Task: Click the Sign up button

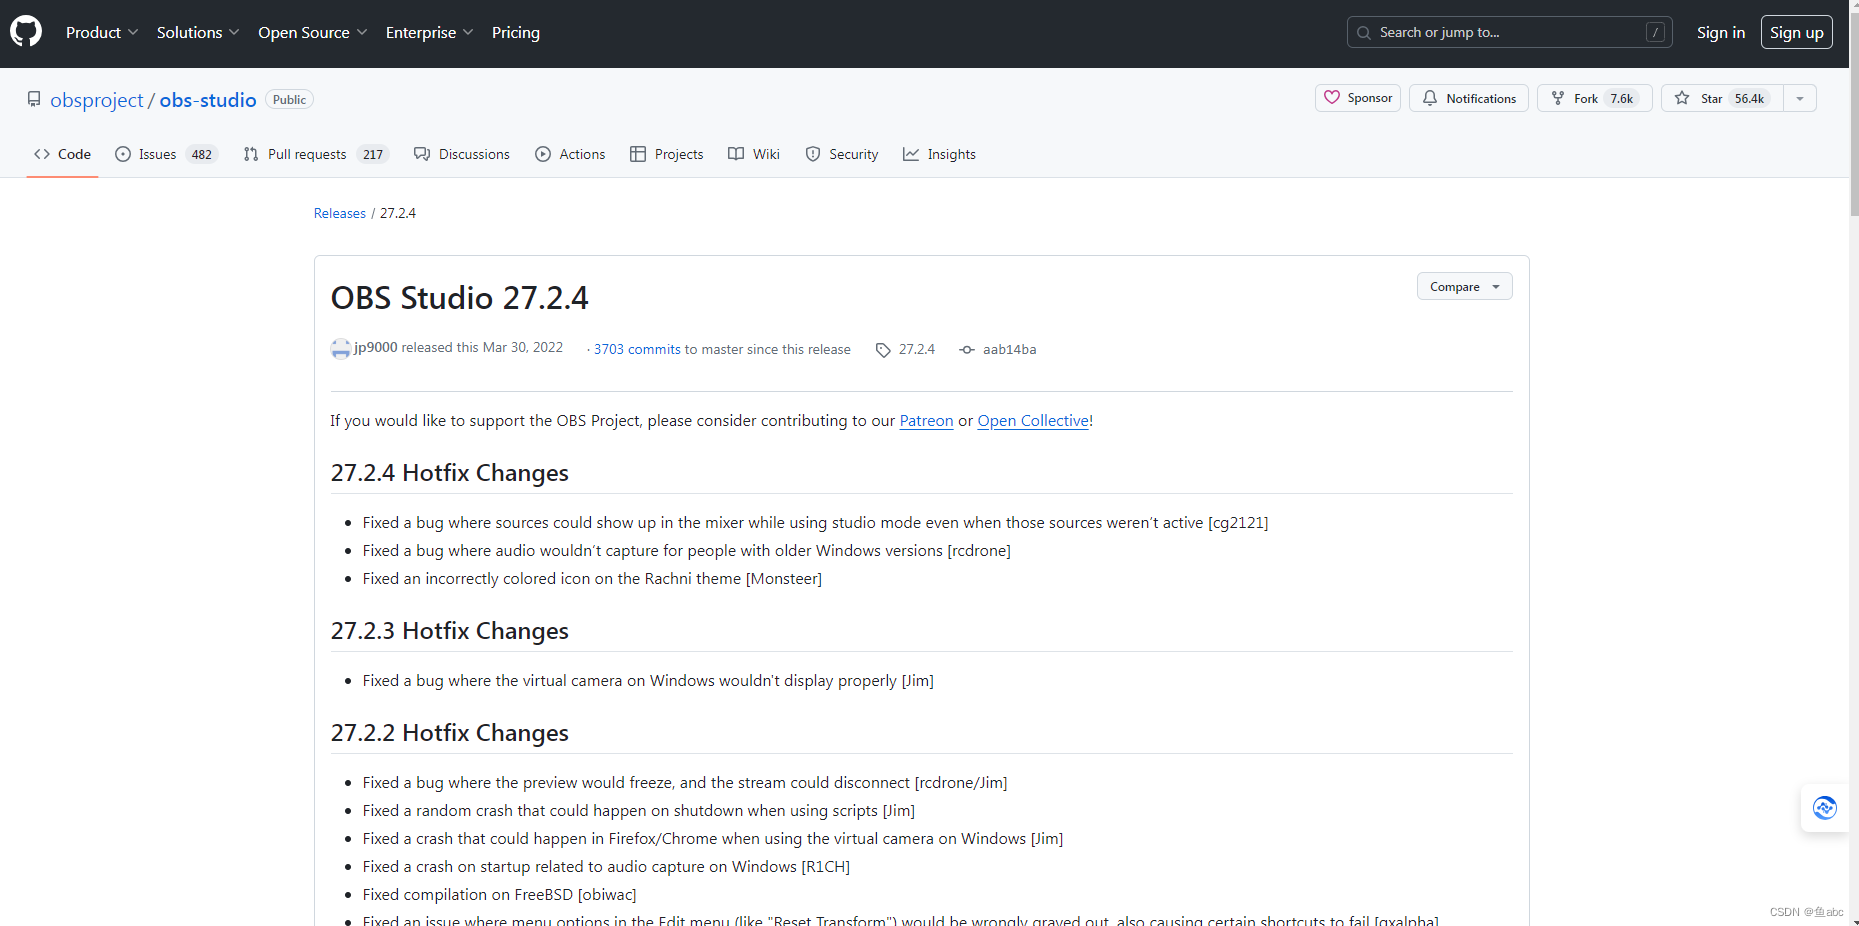Action: point(1796,32)
